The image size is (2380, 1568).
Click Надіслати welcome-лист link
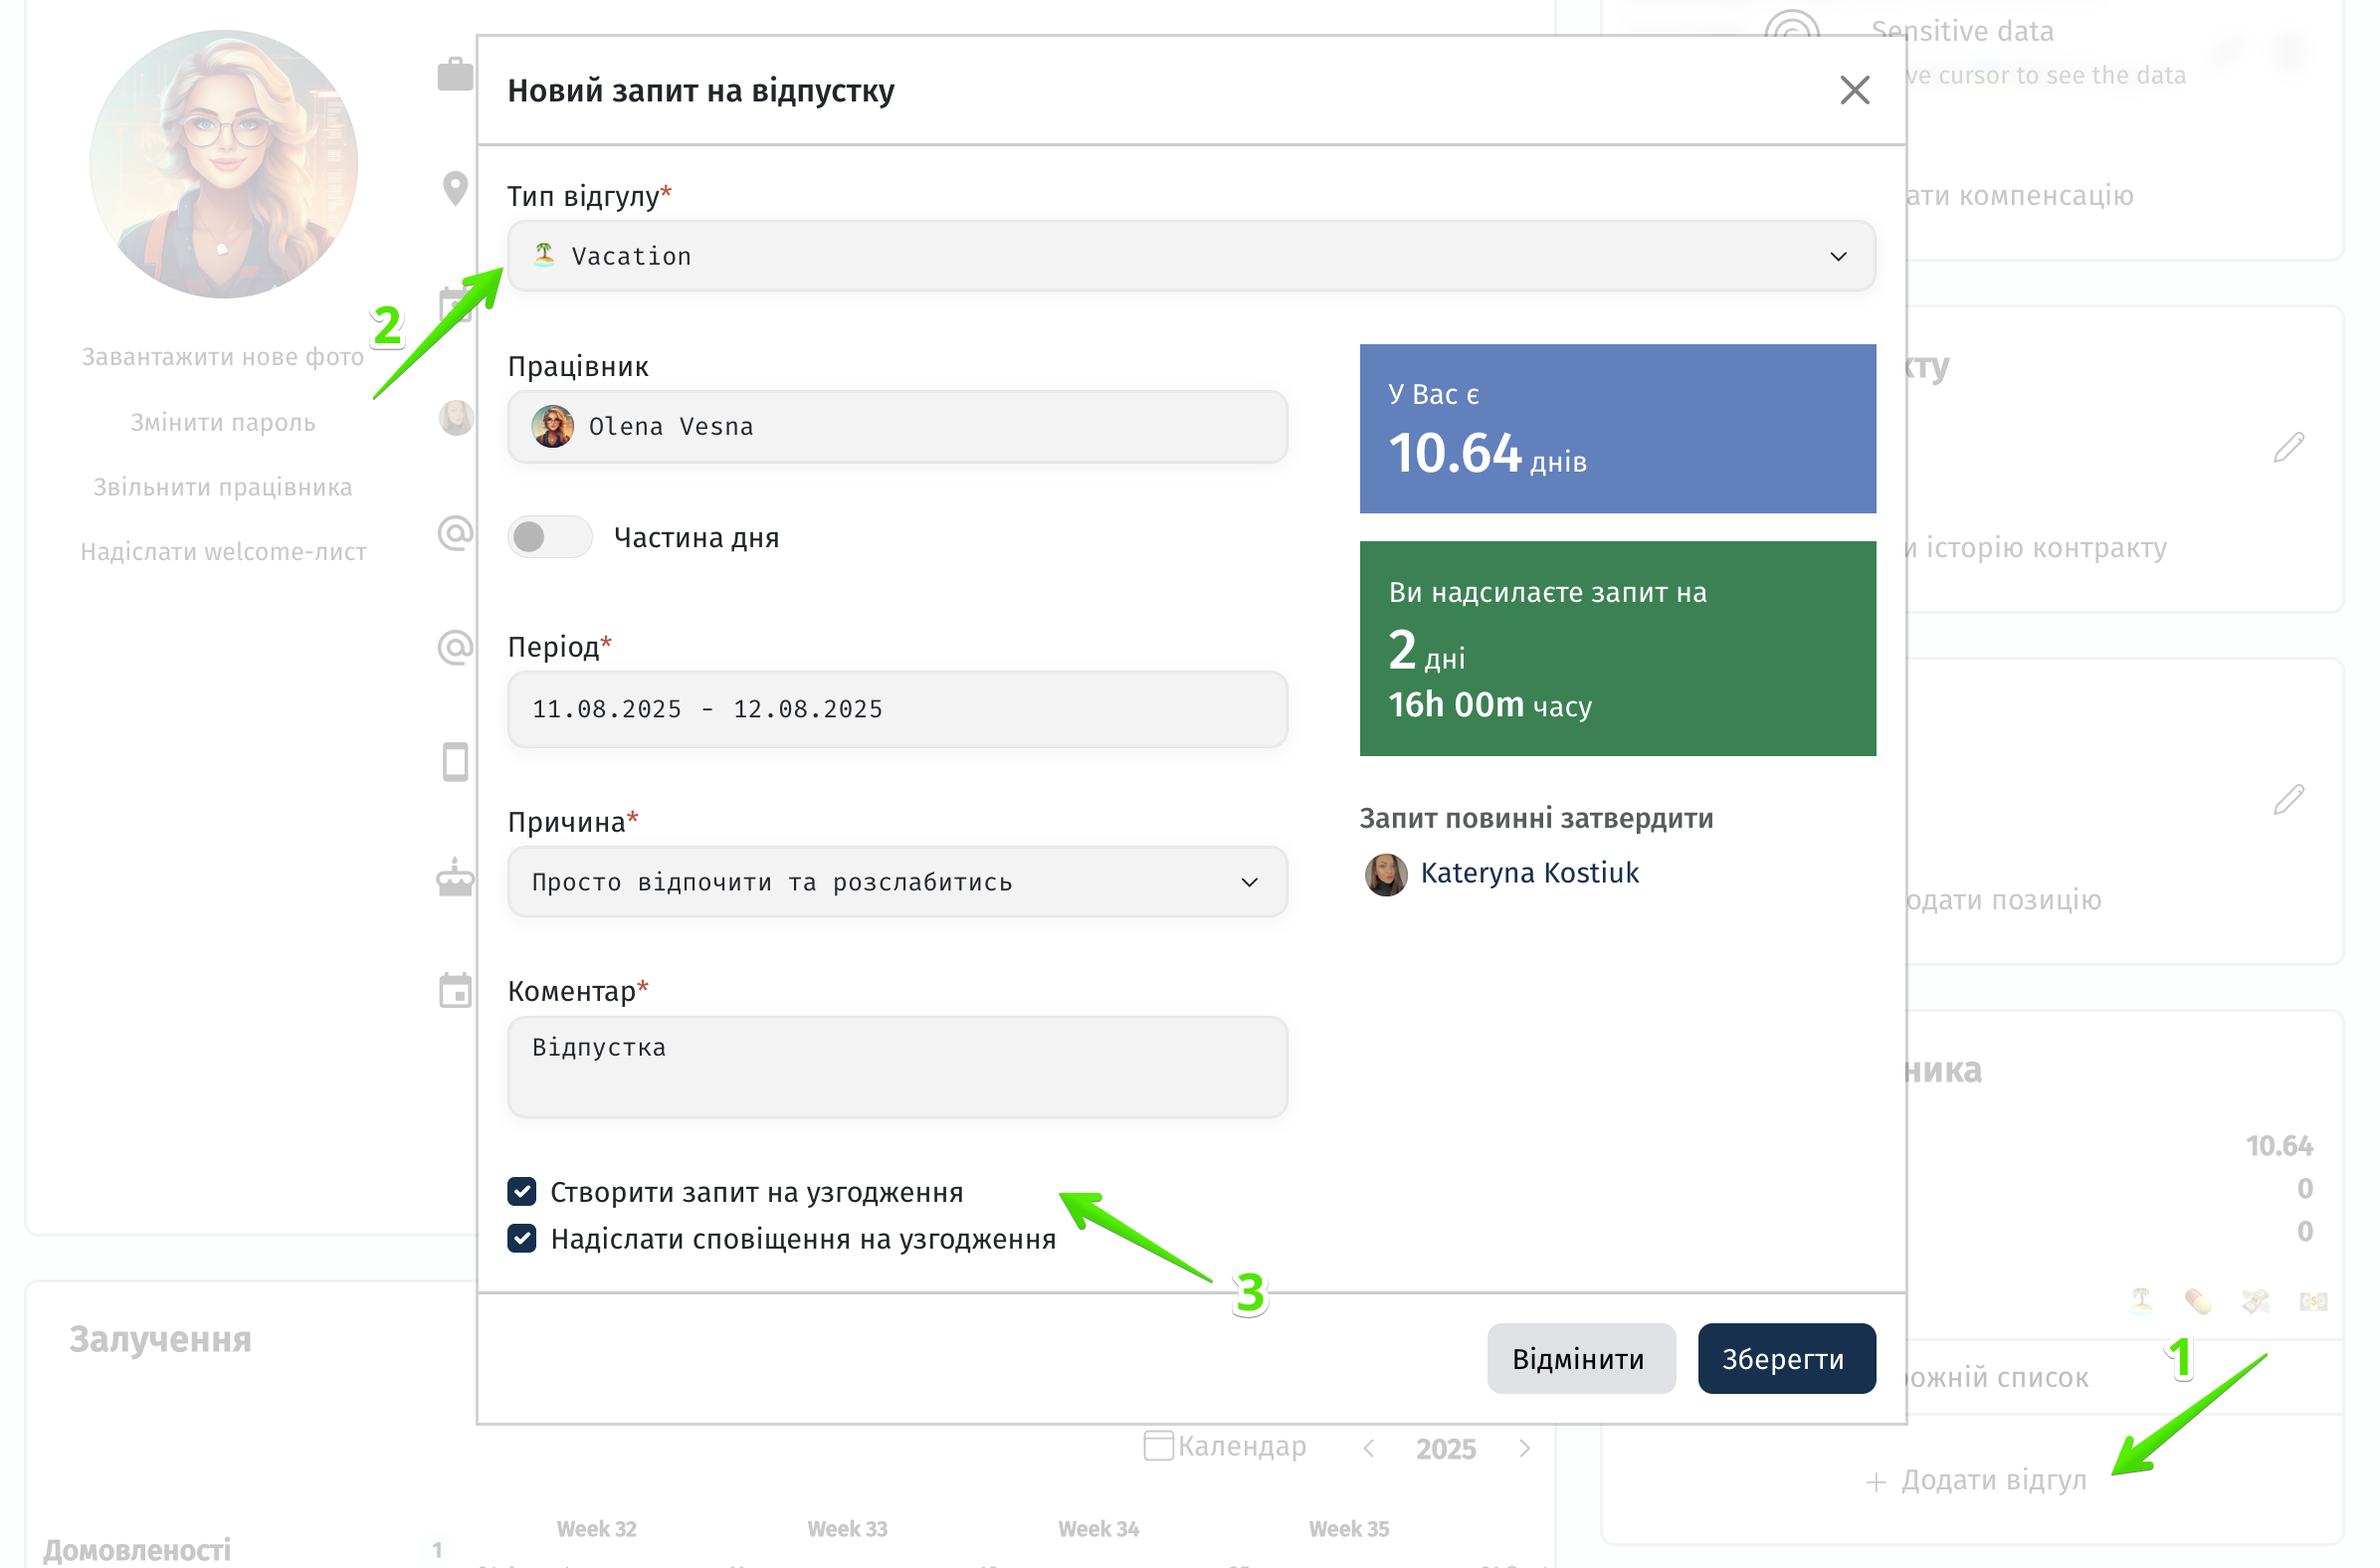[x=222, y=552]
